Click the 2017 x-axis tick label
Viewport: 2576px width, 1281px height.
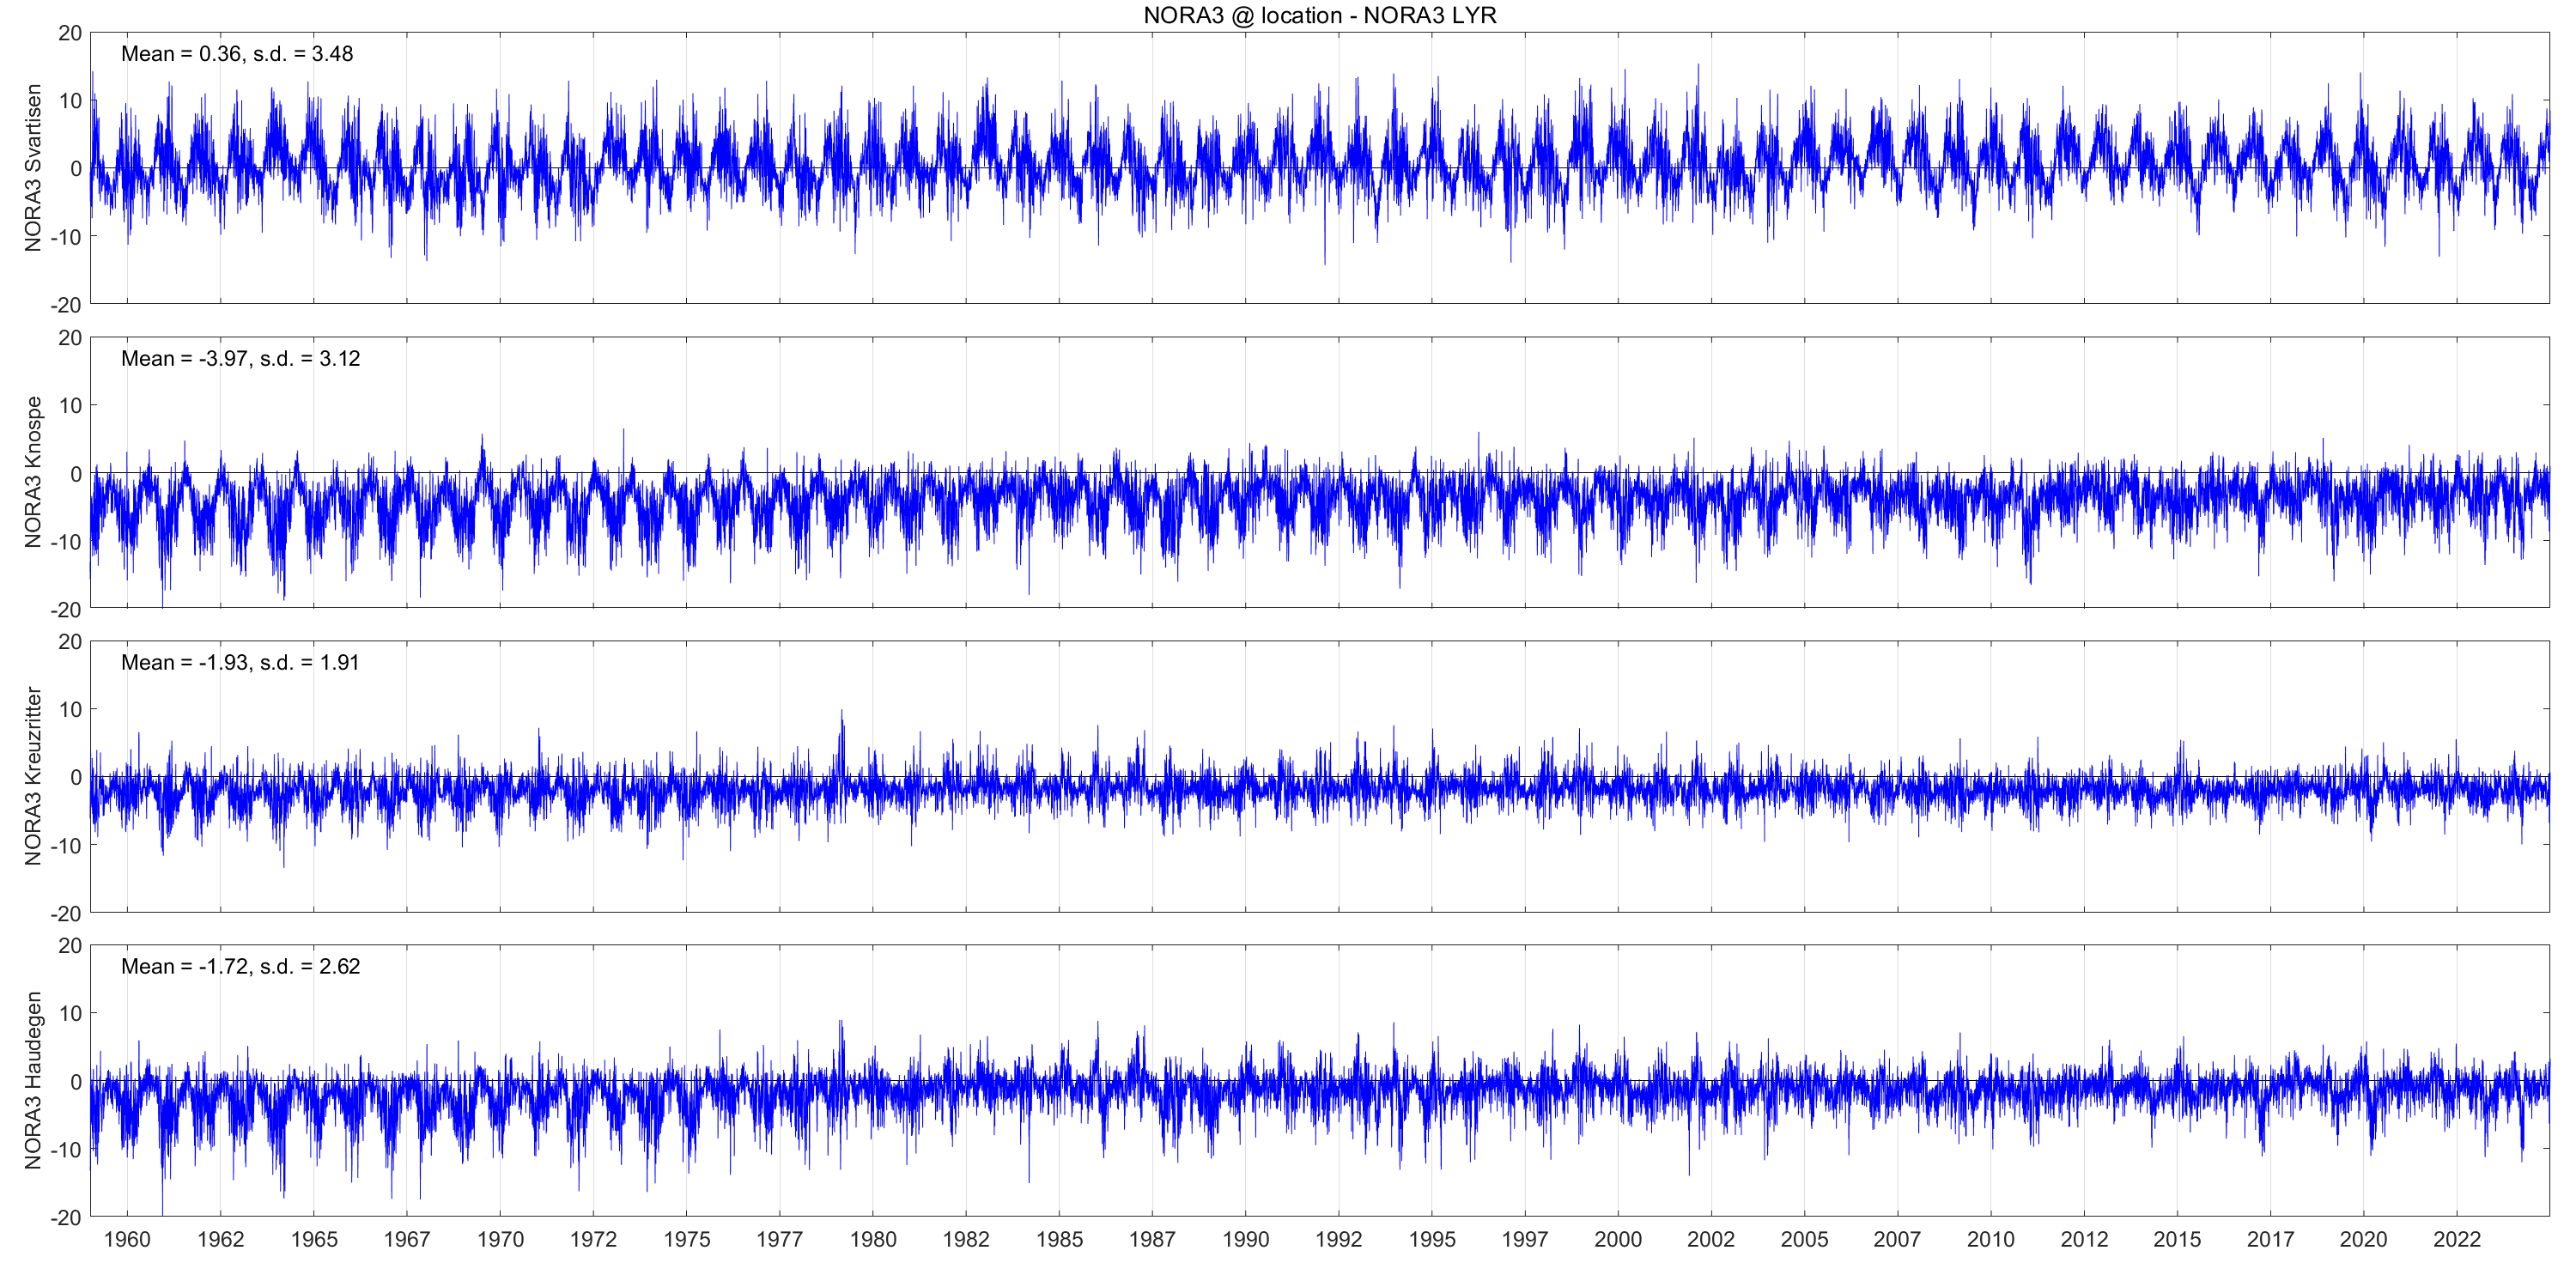[x=2270, y=1239]
